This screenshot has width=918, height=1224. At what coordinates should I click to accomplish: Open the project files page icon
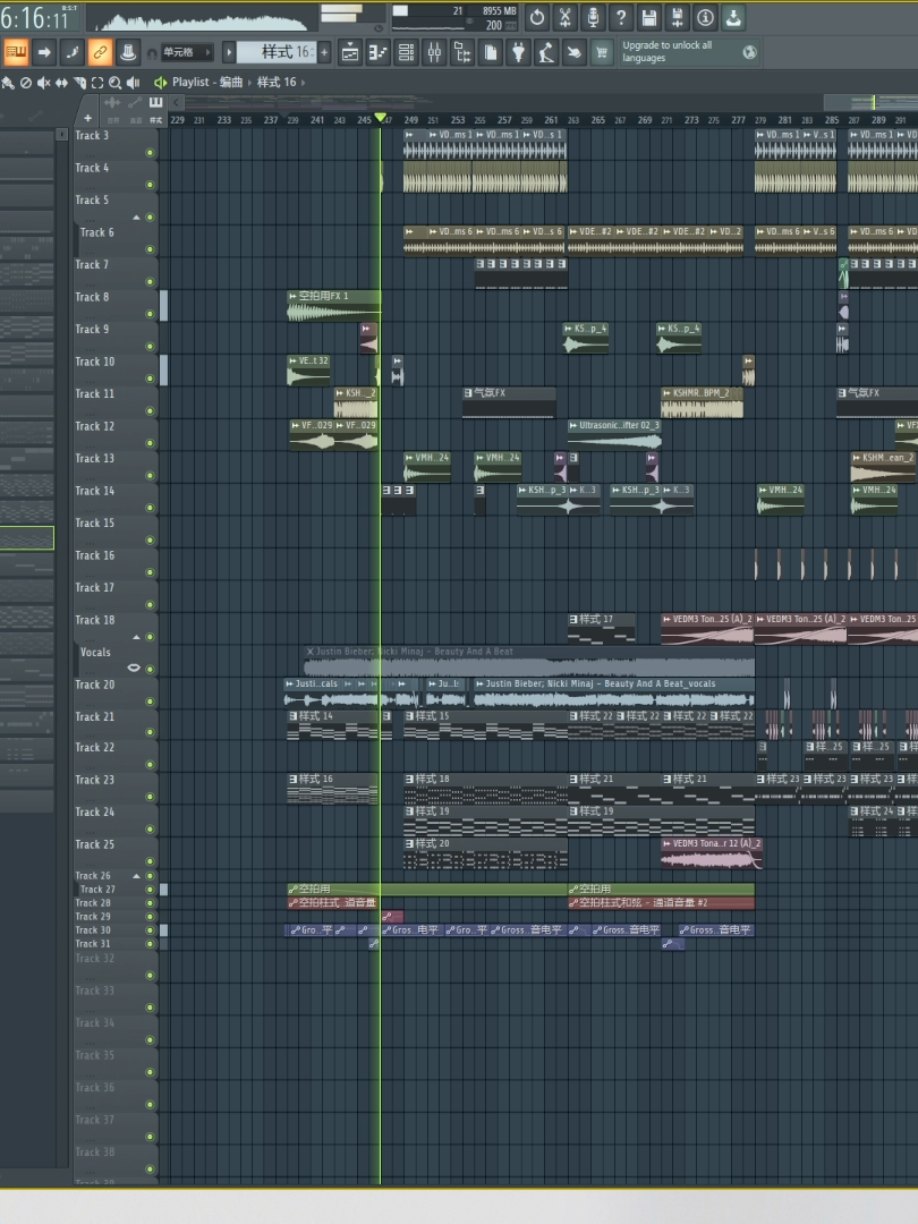coord(490,52)
